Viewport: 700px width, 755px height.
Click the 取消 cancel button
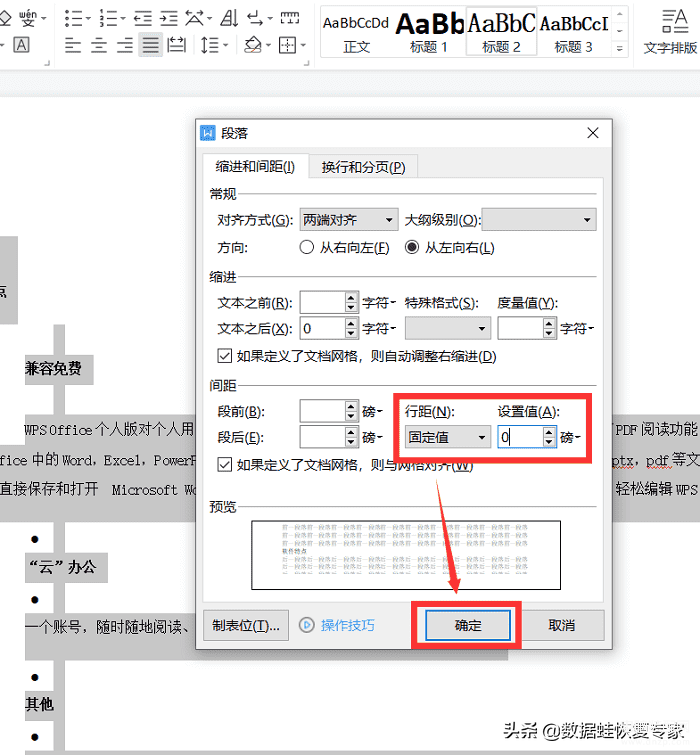(x=562, y=625)
